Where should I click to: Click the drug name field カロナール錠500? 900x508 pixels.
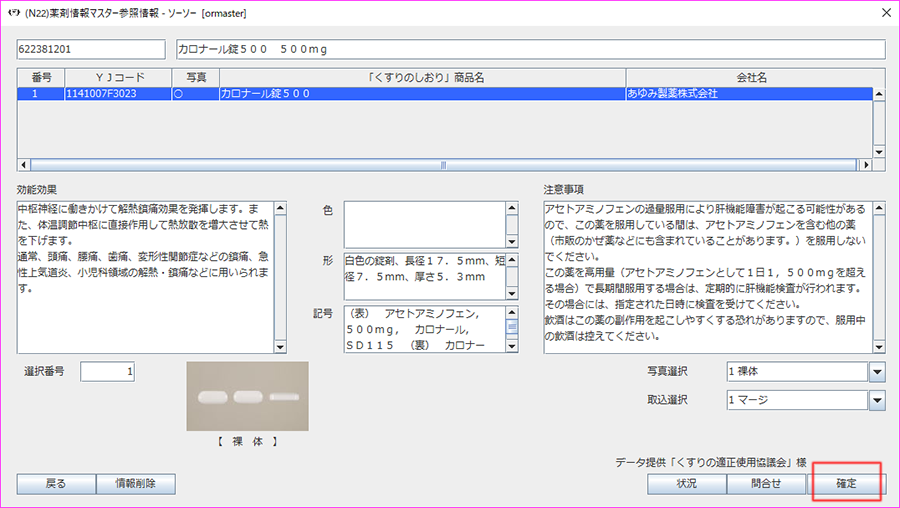[531, 49]
